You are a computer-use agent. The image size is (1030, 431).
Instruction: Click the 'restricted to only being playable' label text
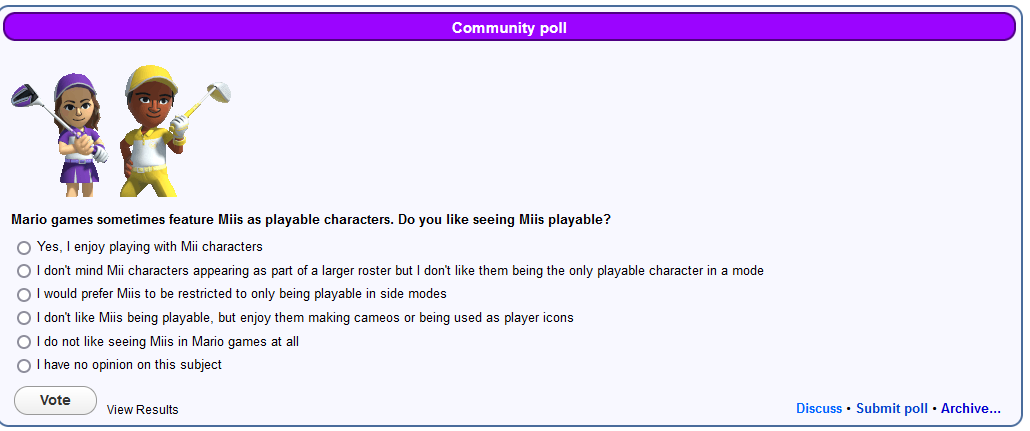(242, 294)
